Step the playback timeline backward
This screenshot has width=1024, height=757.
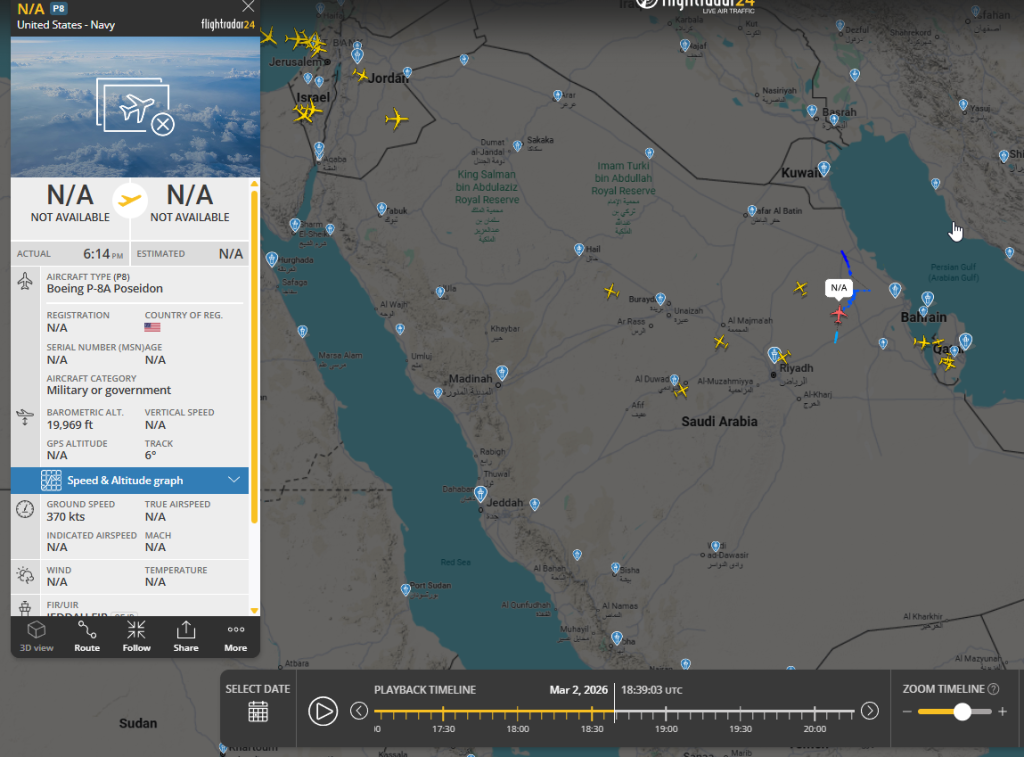pos(359,711)
